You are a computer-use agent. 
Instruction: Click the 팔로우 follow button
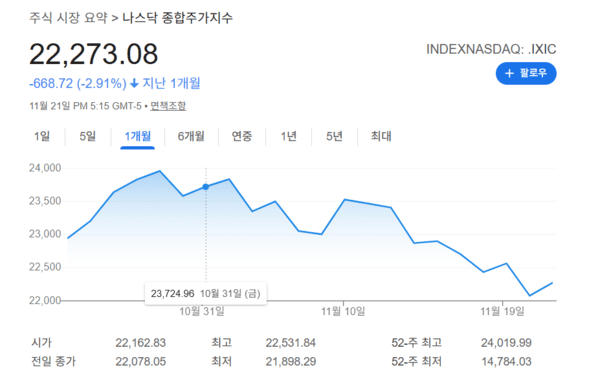click(x=526, y=73)
